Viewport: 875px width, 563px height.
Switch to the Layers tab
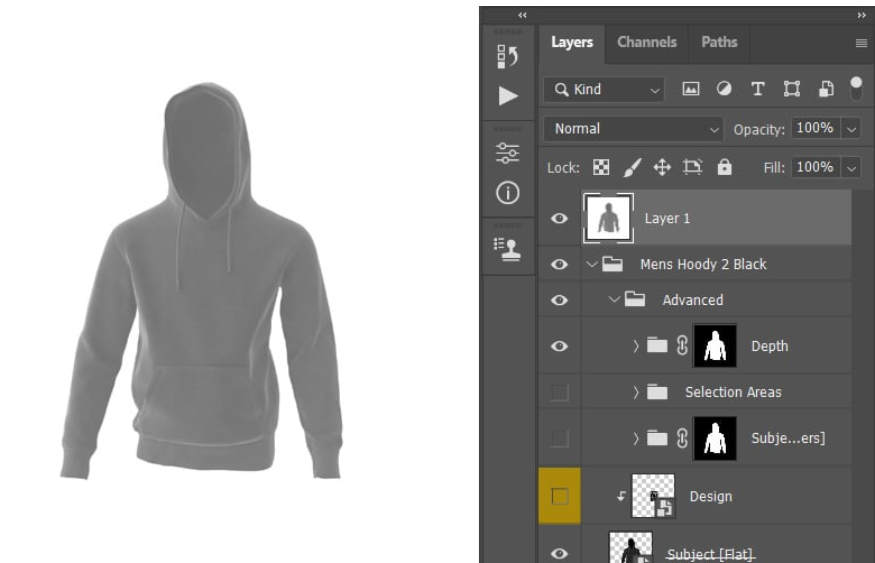572,42
